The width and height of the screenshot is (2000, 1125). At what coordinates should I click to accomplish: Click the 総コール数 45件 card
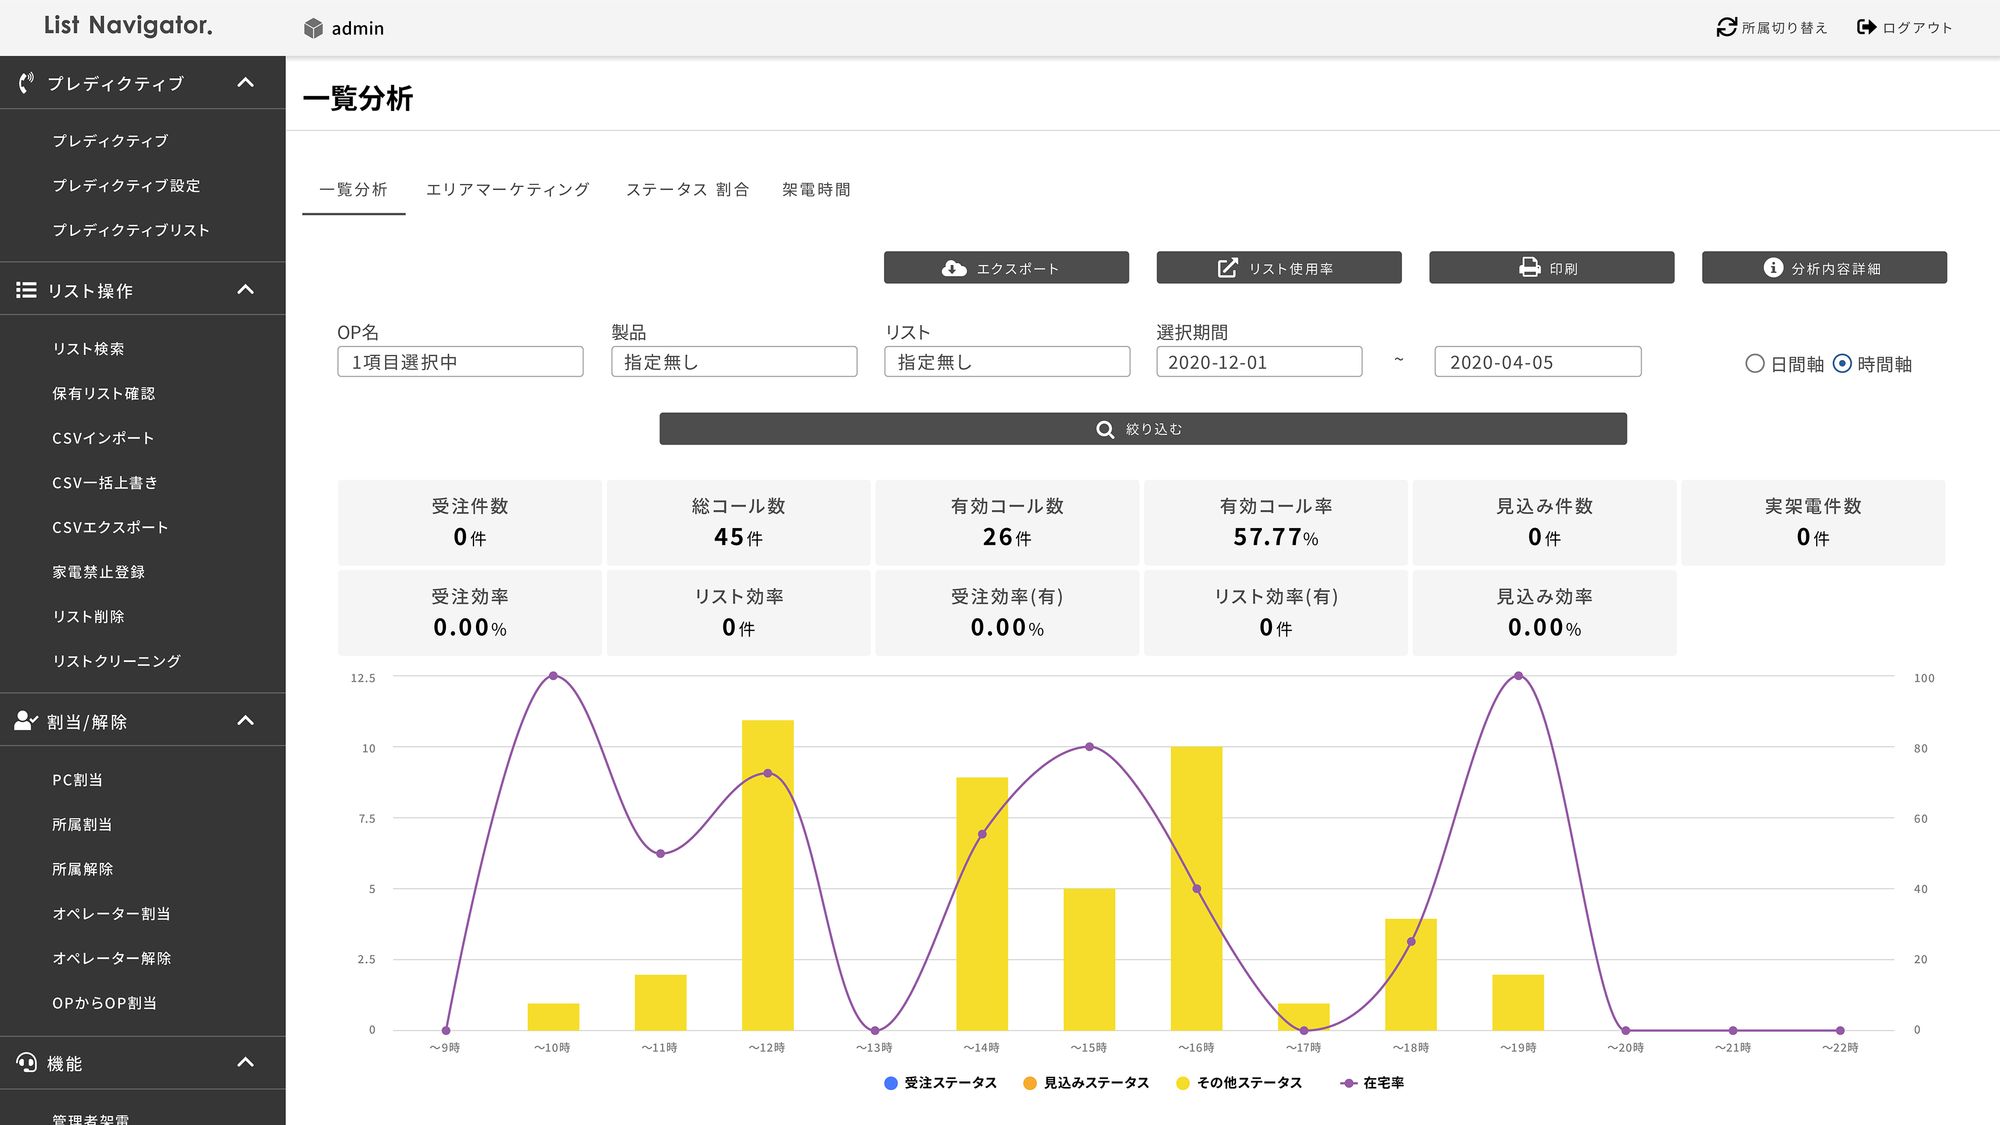(738, 522)
